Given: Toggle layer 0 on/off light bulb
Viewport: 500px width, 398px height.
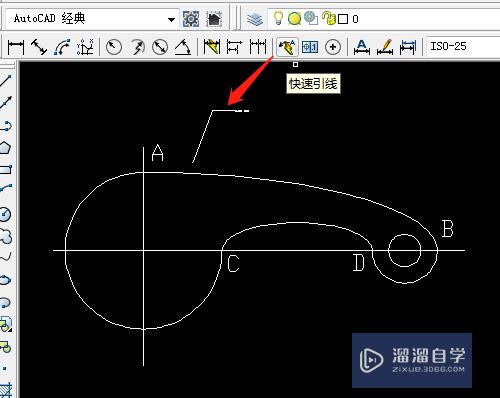Looking at the screenshot, I should point(278,18).
